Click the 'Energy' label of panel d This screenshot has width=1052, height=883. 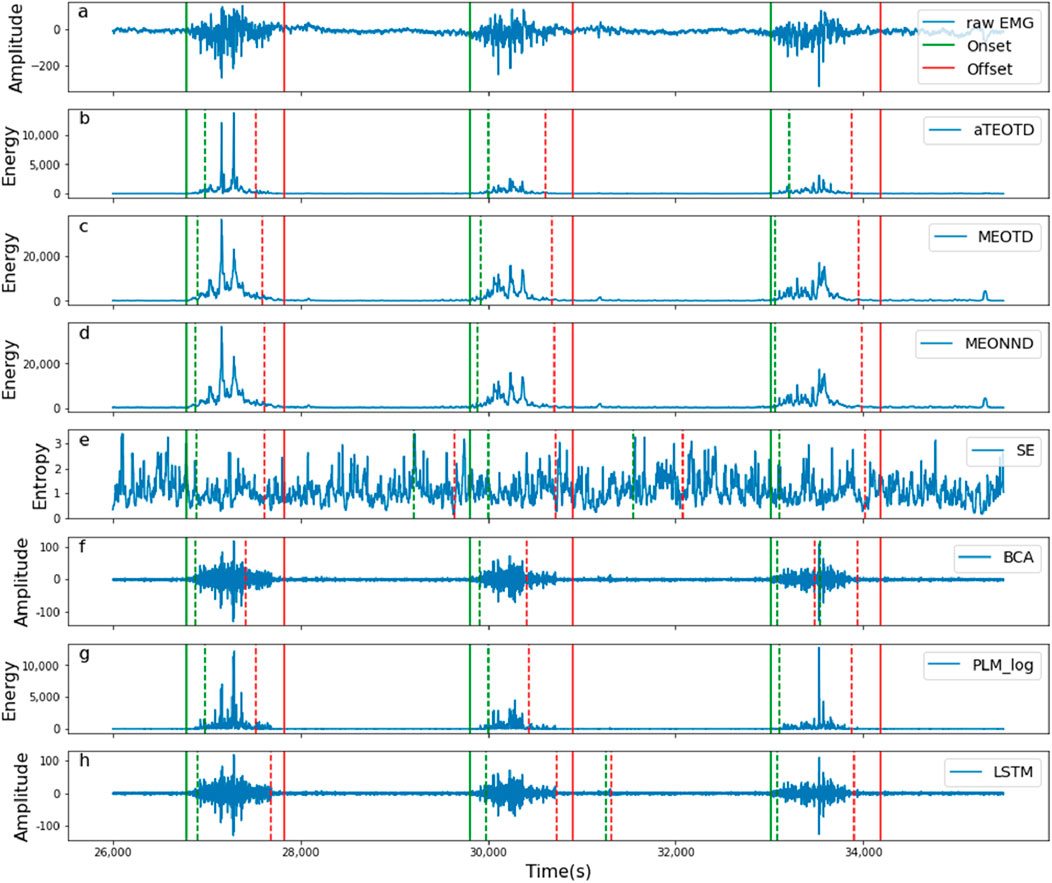[x=10, y=369]
